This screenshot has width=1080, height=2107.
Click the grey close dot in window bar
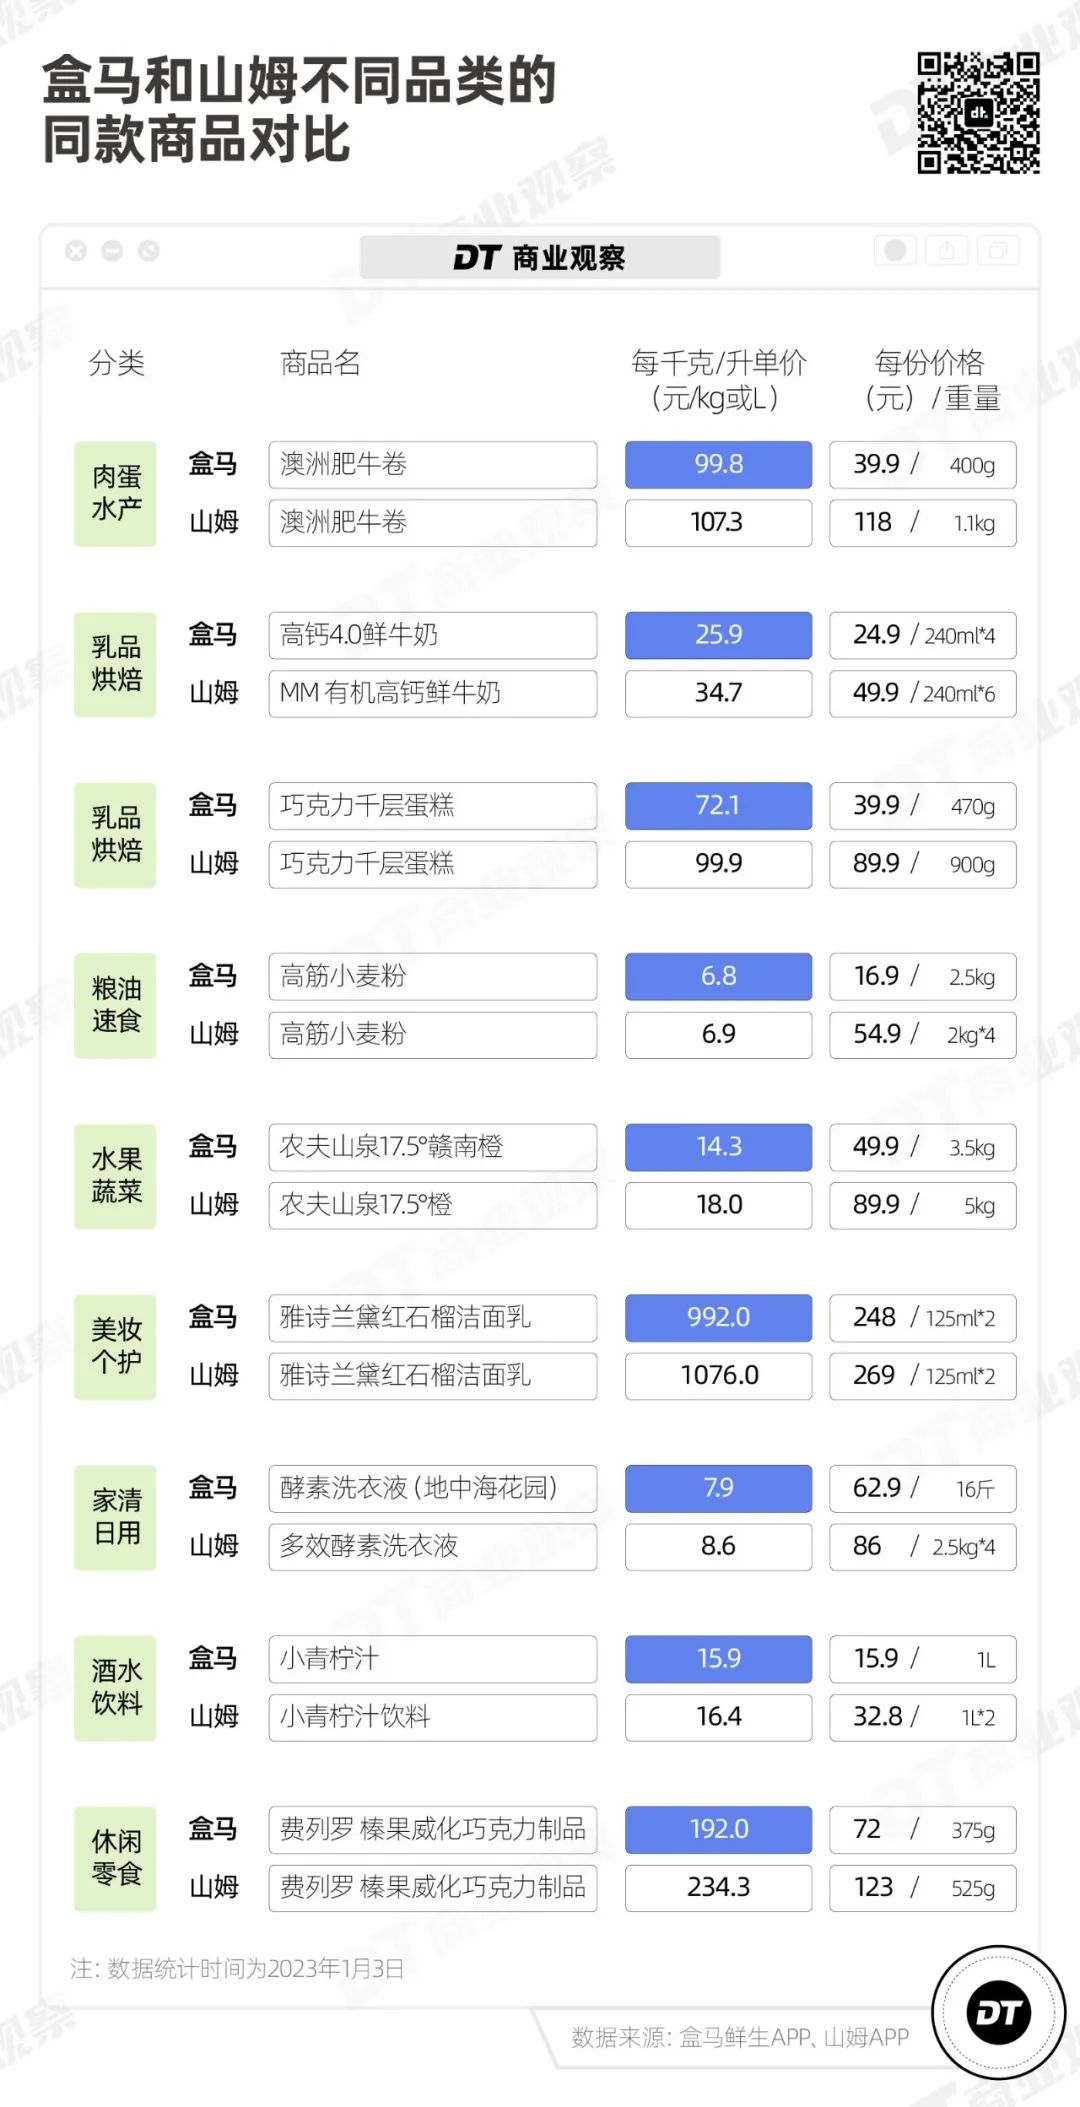pyautogui.click(x=76, y=251)
